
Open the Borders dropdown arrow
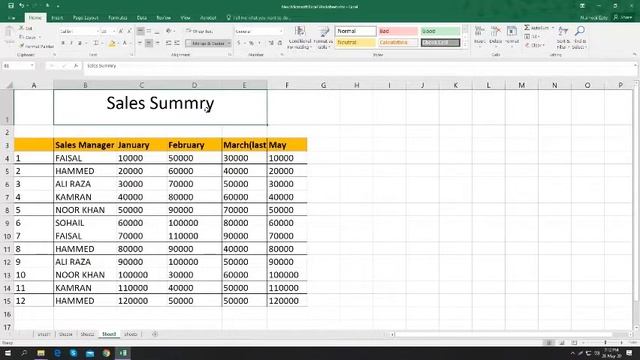tap(101, 43)
